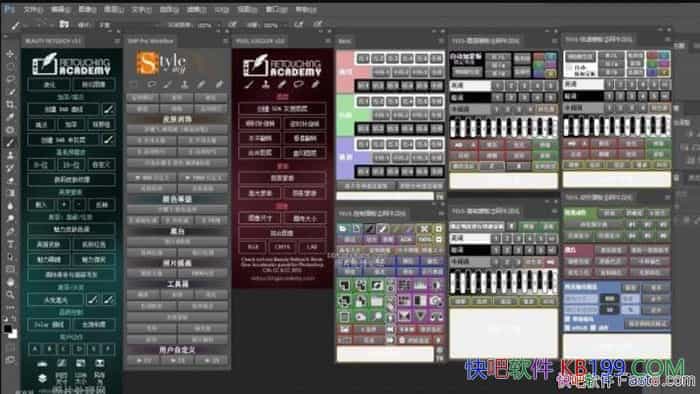The height and width of the screenshot is (394, 700).
Task: Click the 用户自定义 heading in DNP panel
Action: coord(177,349)
